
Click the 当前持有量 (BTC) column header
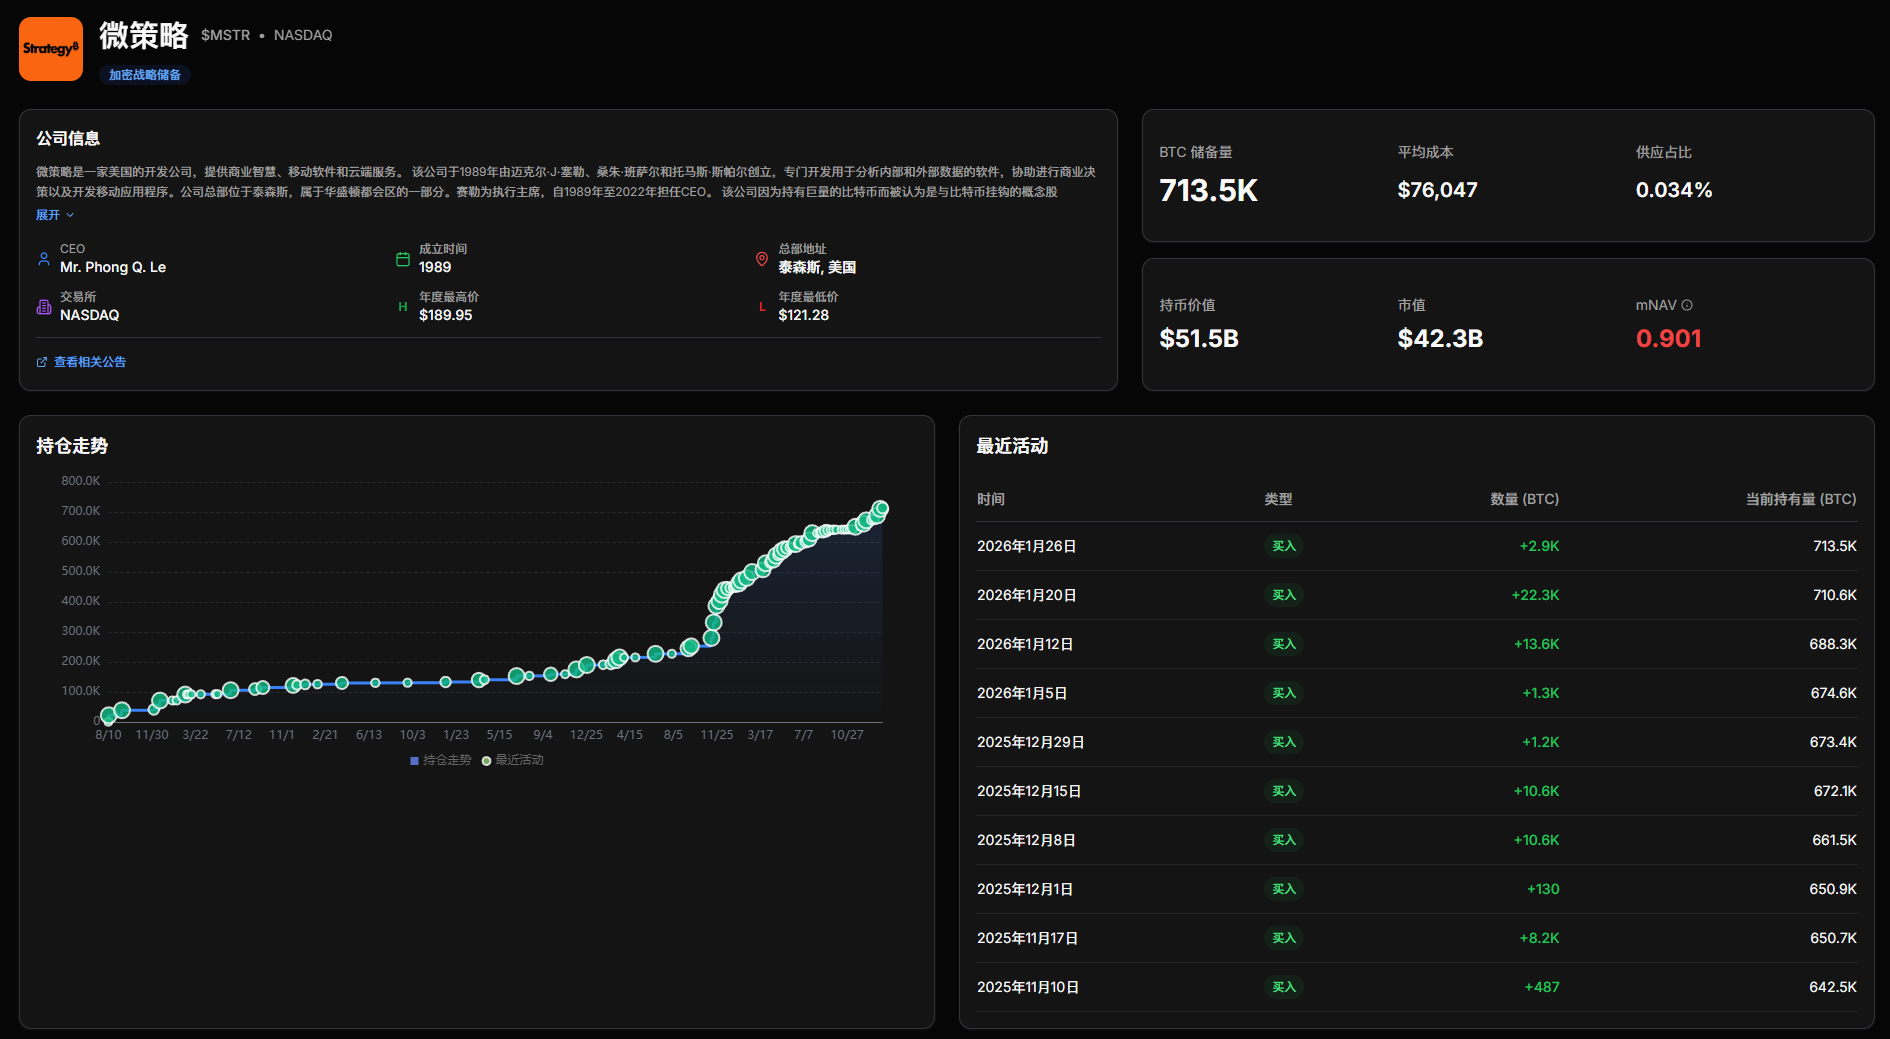point(1800,499)
